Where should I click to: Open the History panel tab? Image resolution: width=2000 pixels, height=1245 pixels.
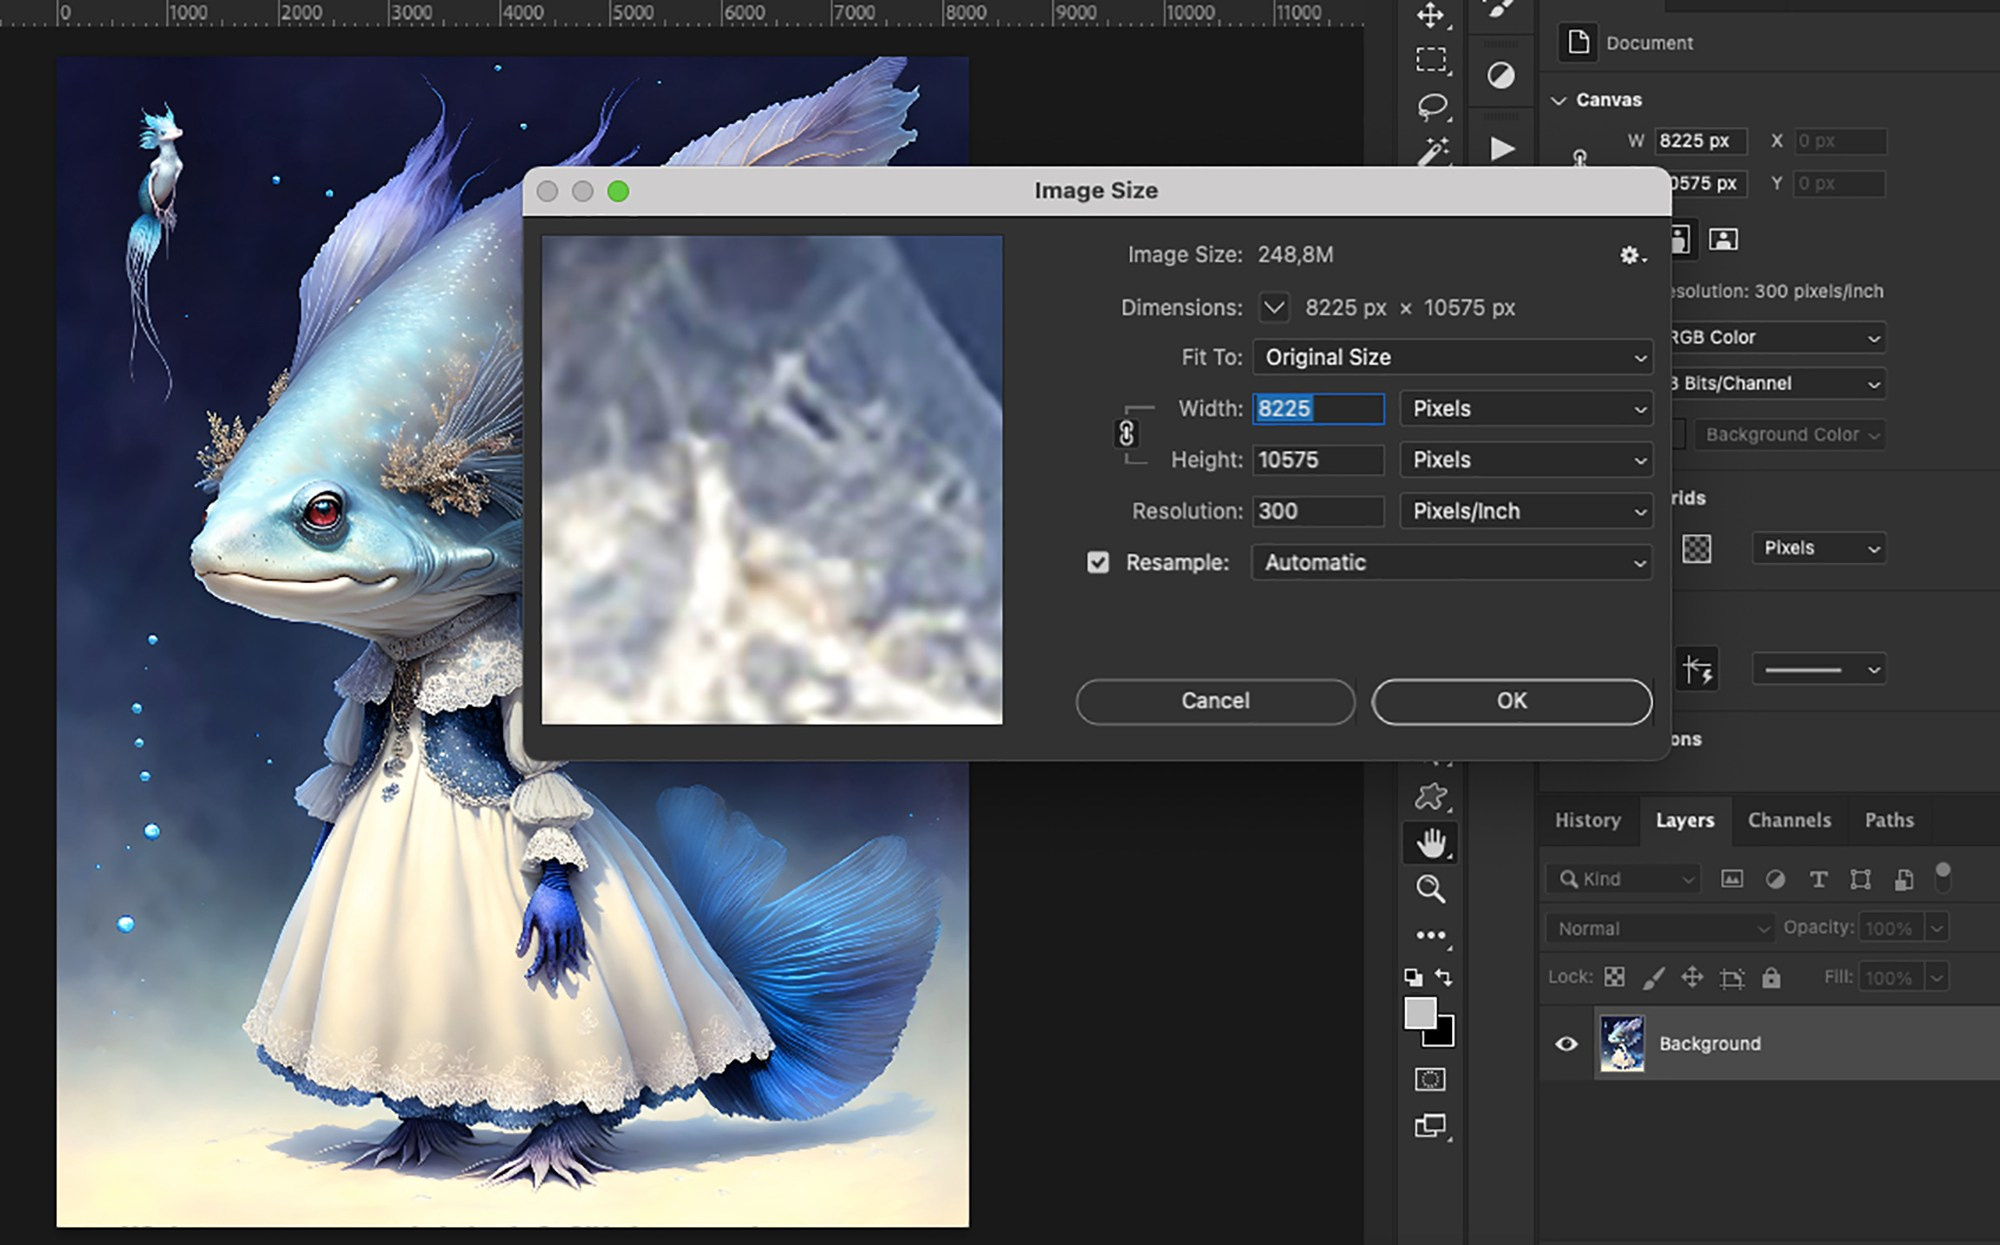click(x=1588, y=820)
